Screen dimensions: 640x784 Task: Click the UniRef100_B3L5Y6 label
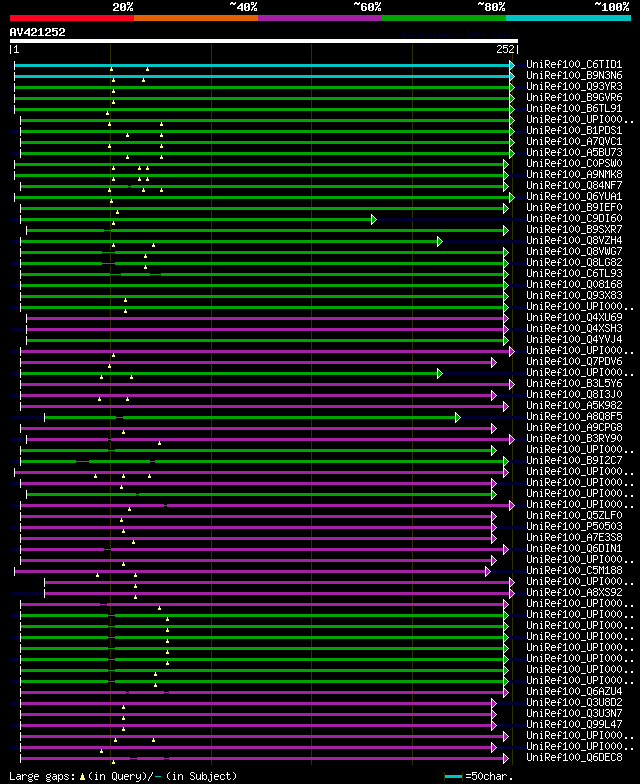coord(574,384)
